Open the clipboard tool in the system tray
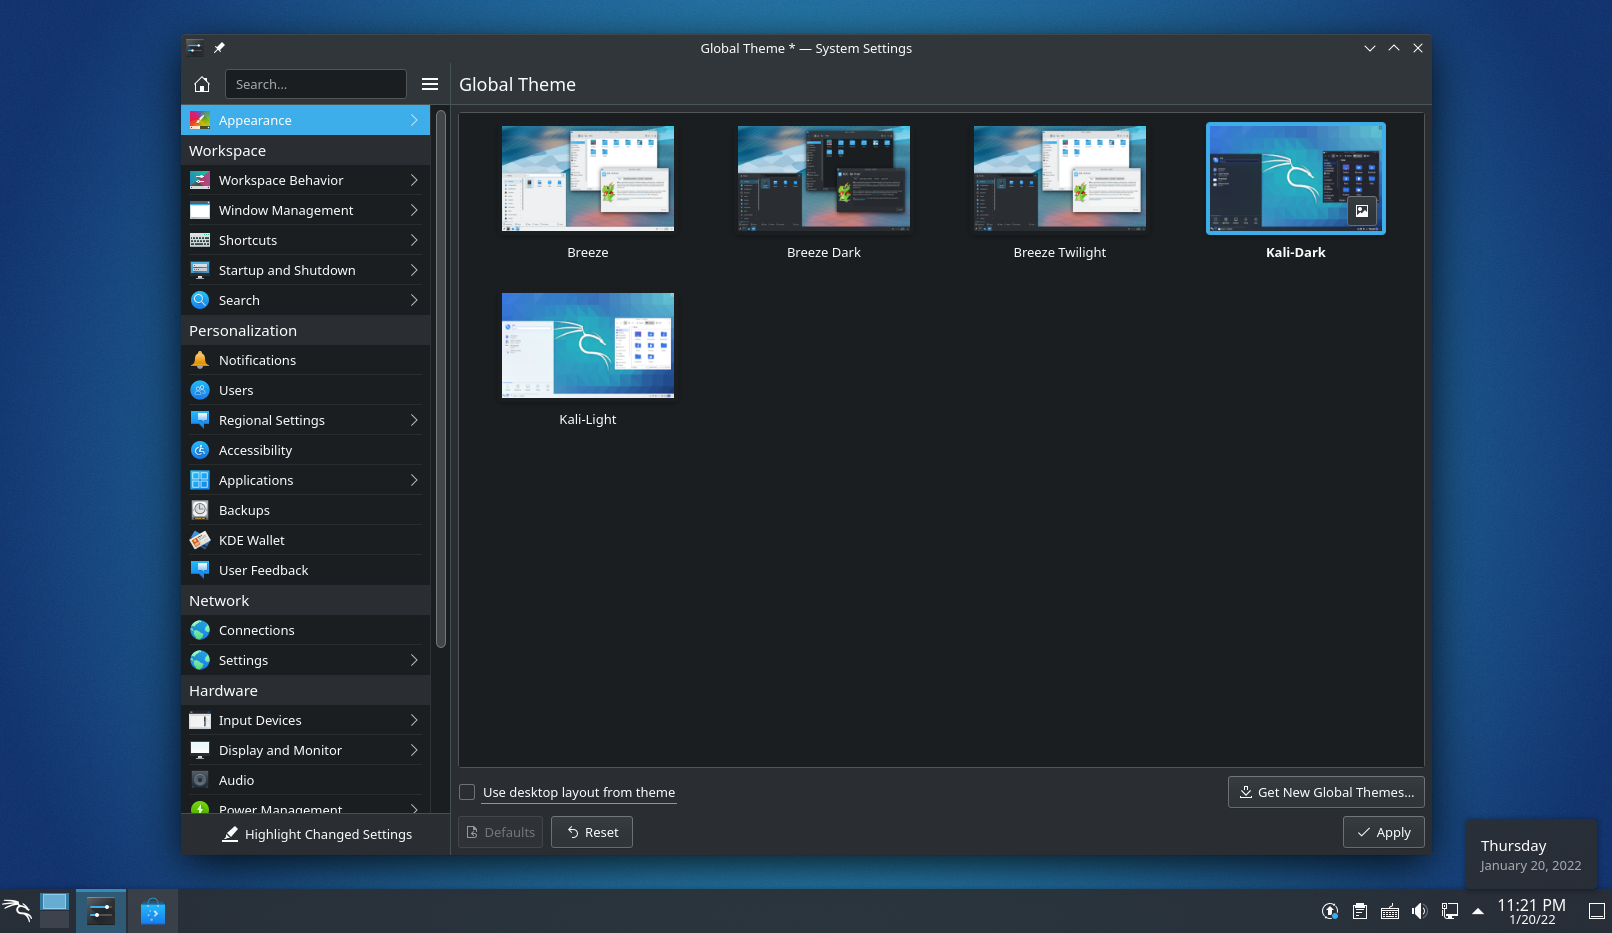 coord(1360,911)
